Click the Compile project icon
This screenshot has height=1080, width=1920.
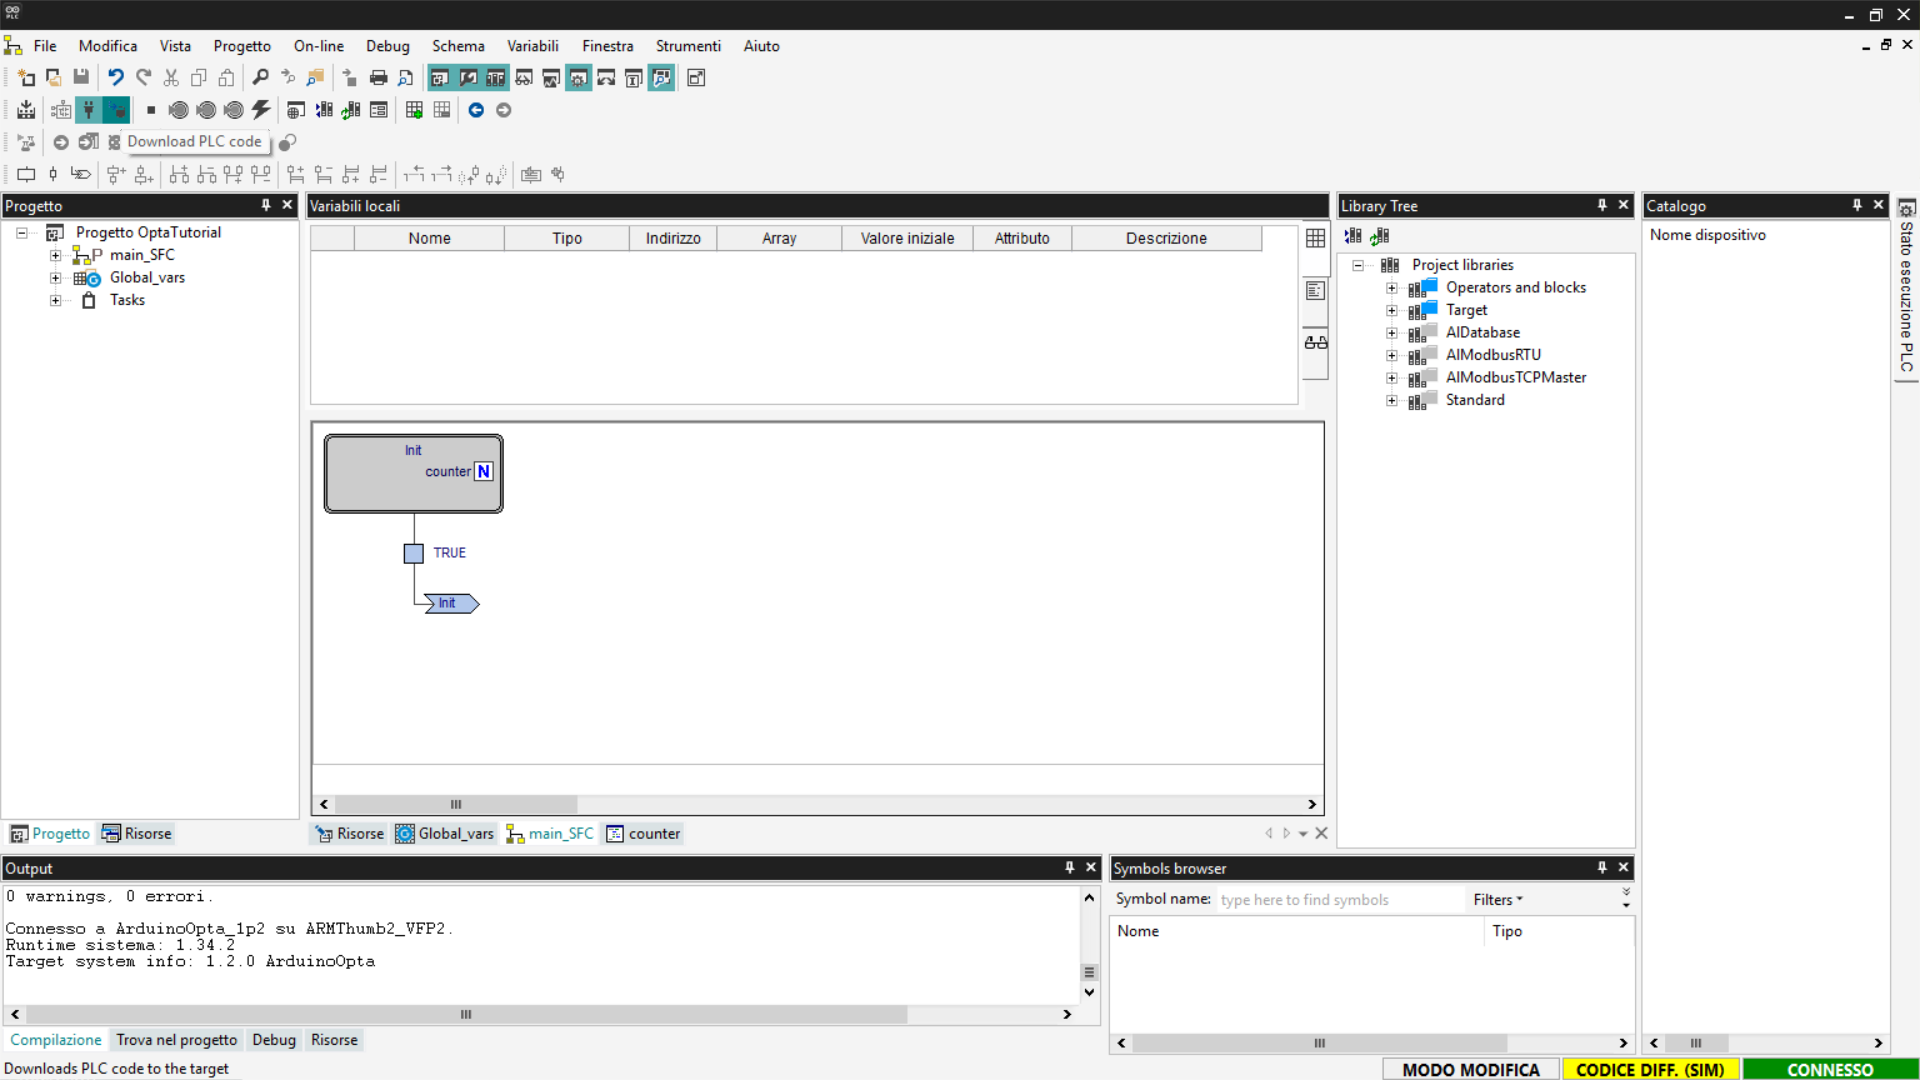pos(26,110)
